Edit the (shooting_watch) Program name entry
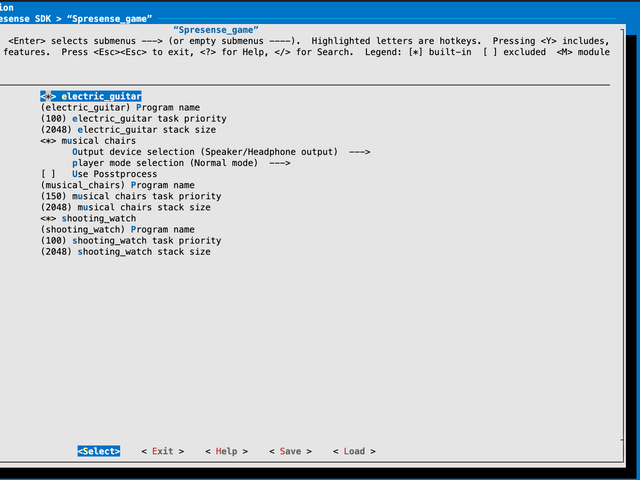640x480 pixels. click(x=118, y=229)
